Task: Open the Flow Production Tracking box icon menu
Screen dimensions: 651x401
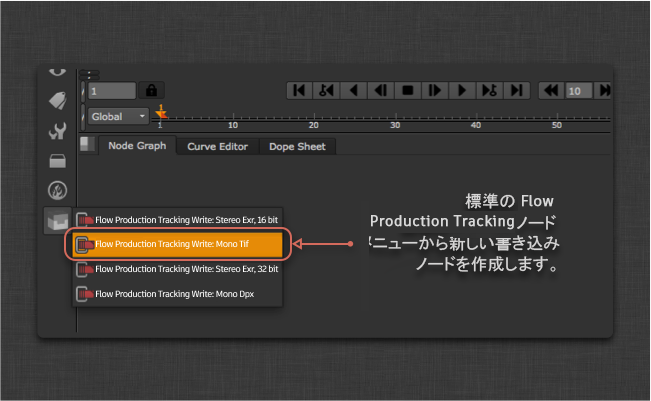Action: click(58, 220)
